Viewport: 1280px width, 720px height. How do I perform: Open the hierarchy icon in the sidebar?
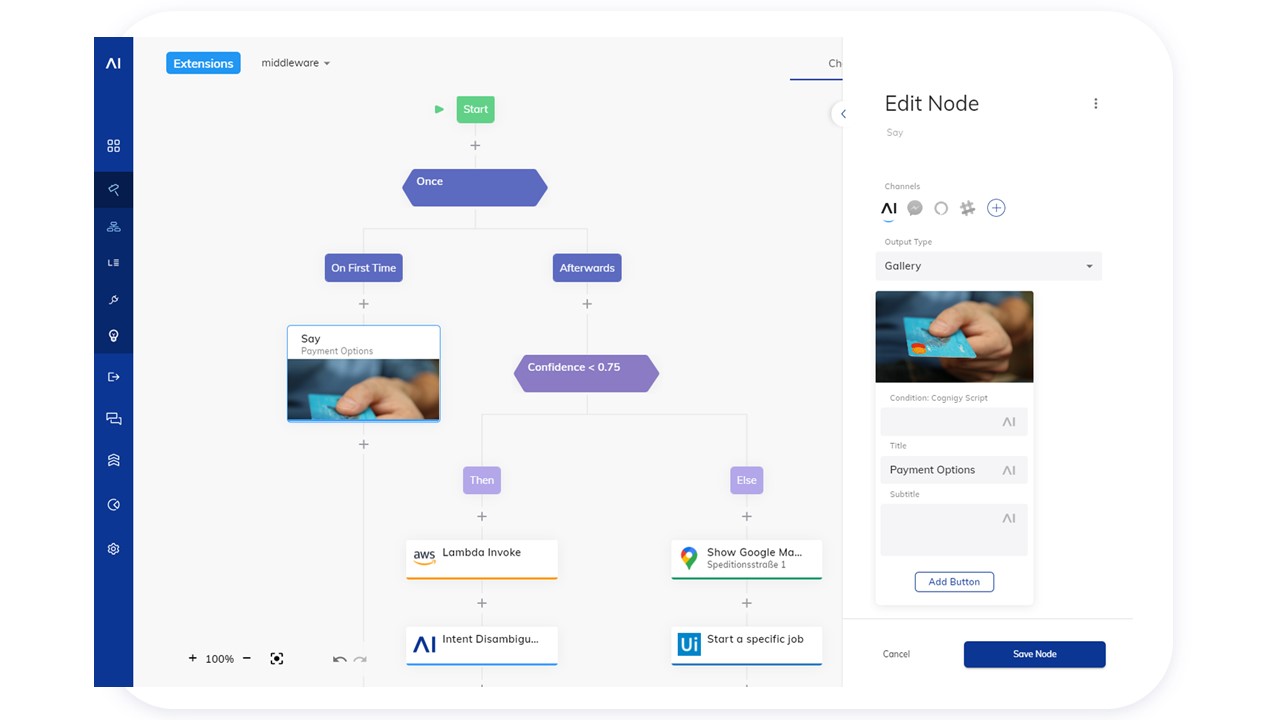tap(113, 227)
